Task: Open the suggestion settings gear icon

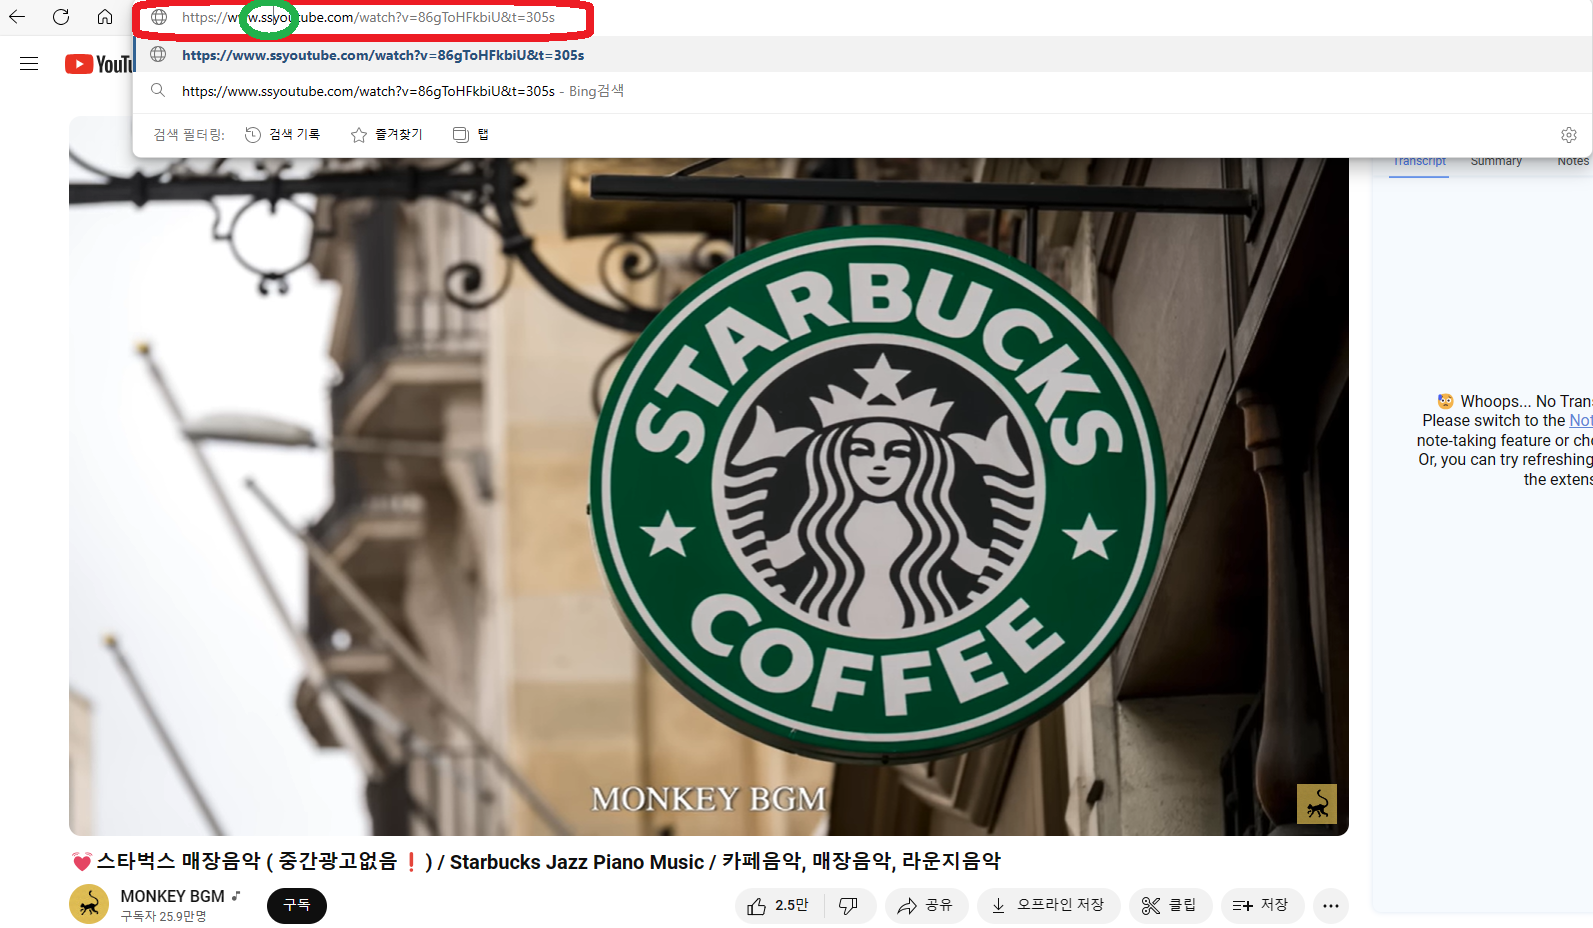Action: point(1569,135)
